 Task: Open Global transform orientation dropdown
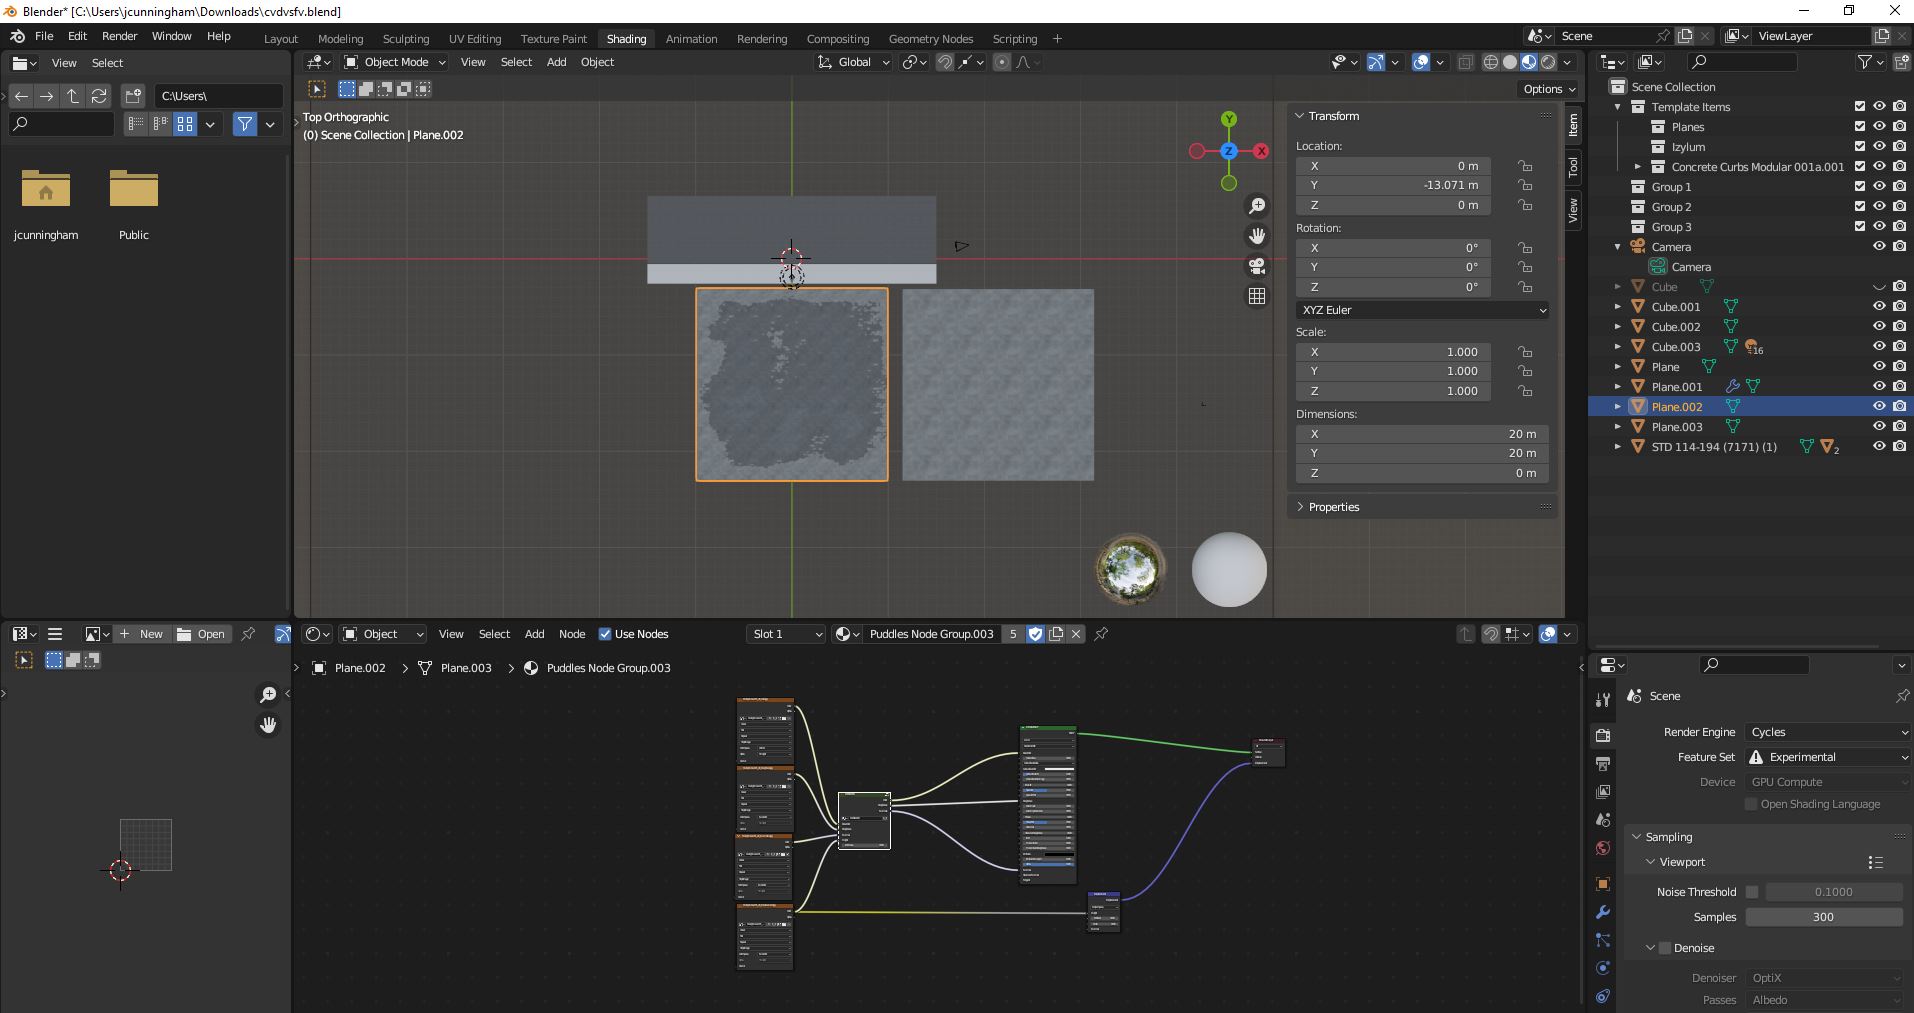(854, 62)
